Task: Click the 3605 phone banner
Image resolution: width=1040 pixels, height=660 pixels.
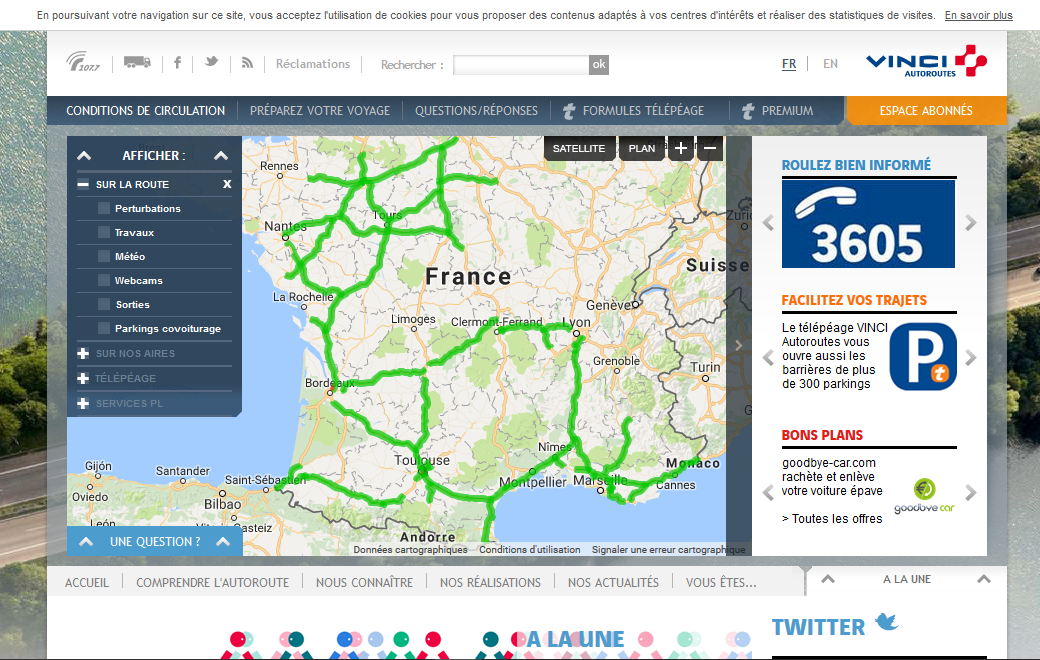Action: (x=868, y=224)
